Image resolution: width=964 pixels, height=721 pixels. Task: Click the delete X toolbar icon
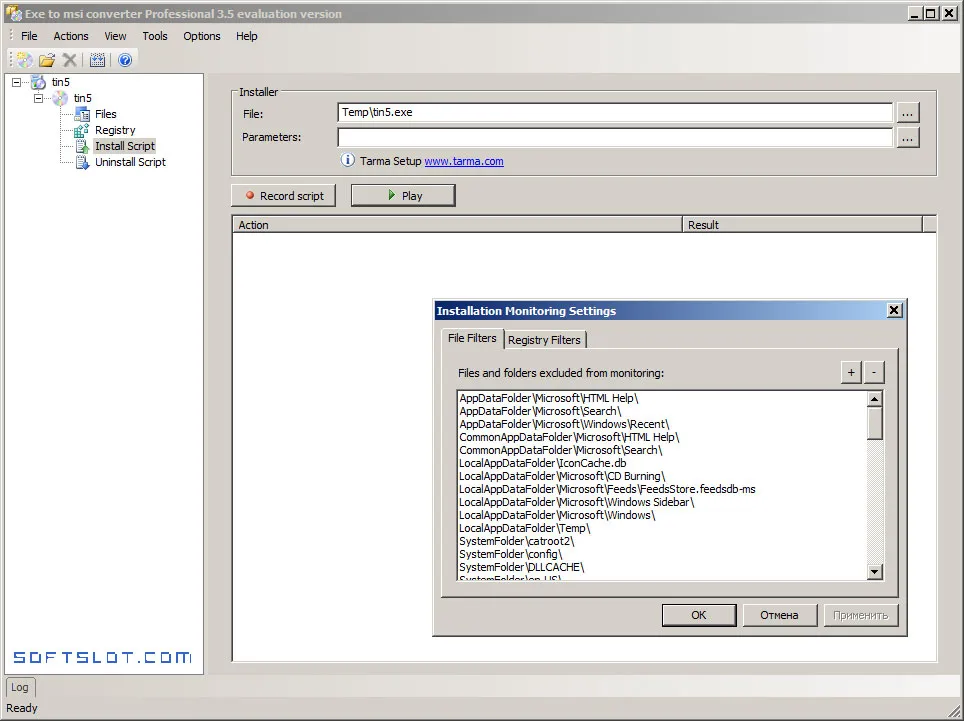pyautogui.click(x=70, y=60)
